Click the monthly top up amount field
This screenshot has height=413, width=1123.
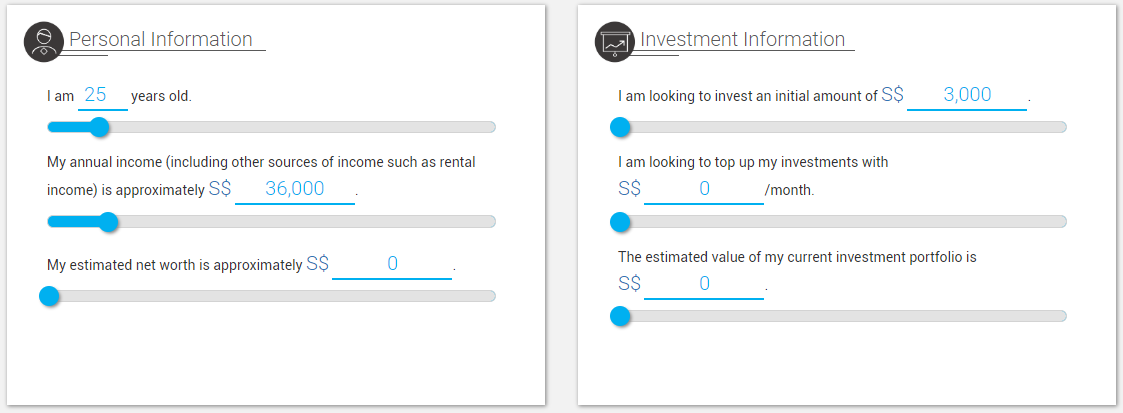tap(703, 189)
